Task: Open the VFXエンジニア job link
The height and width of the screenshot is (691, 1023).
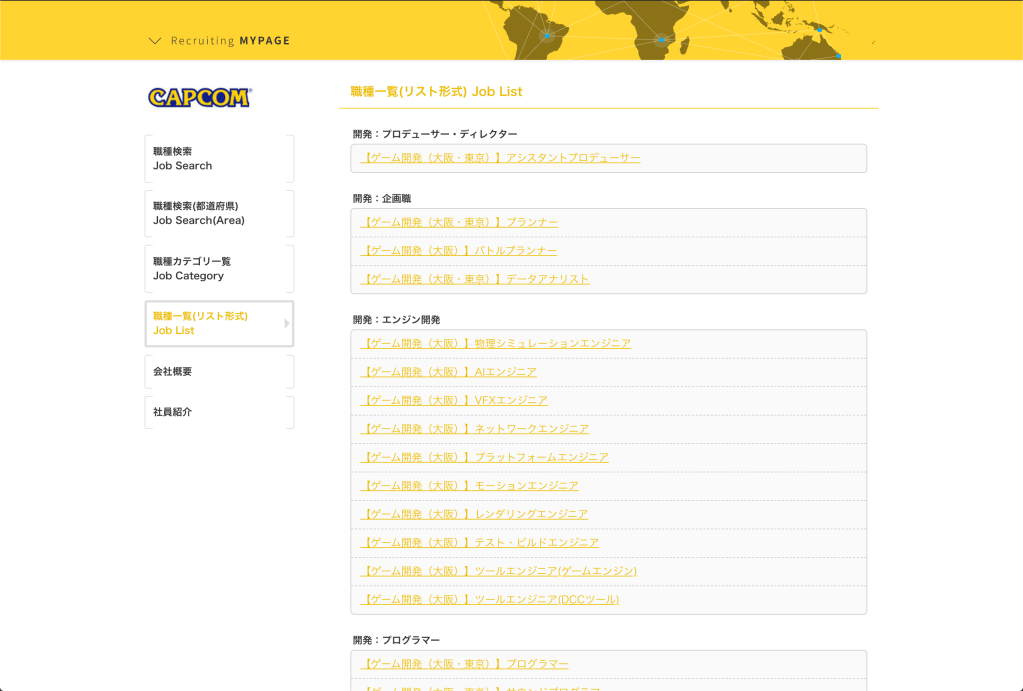Action: tap(454, 400)
